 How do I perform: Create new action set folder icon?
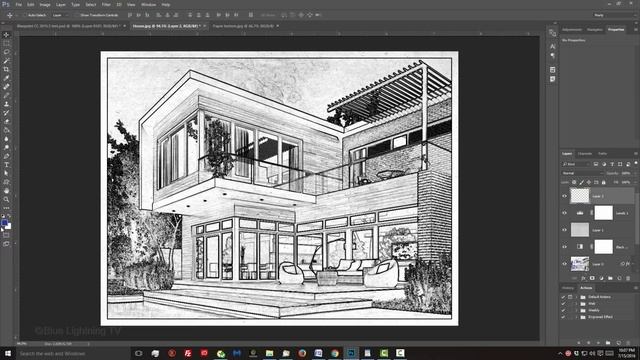[608, 343]
